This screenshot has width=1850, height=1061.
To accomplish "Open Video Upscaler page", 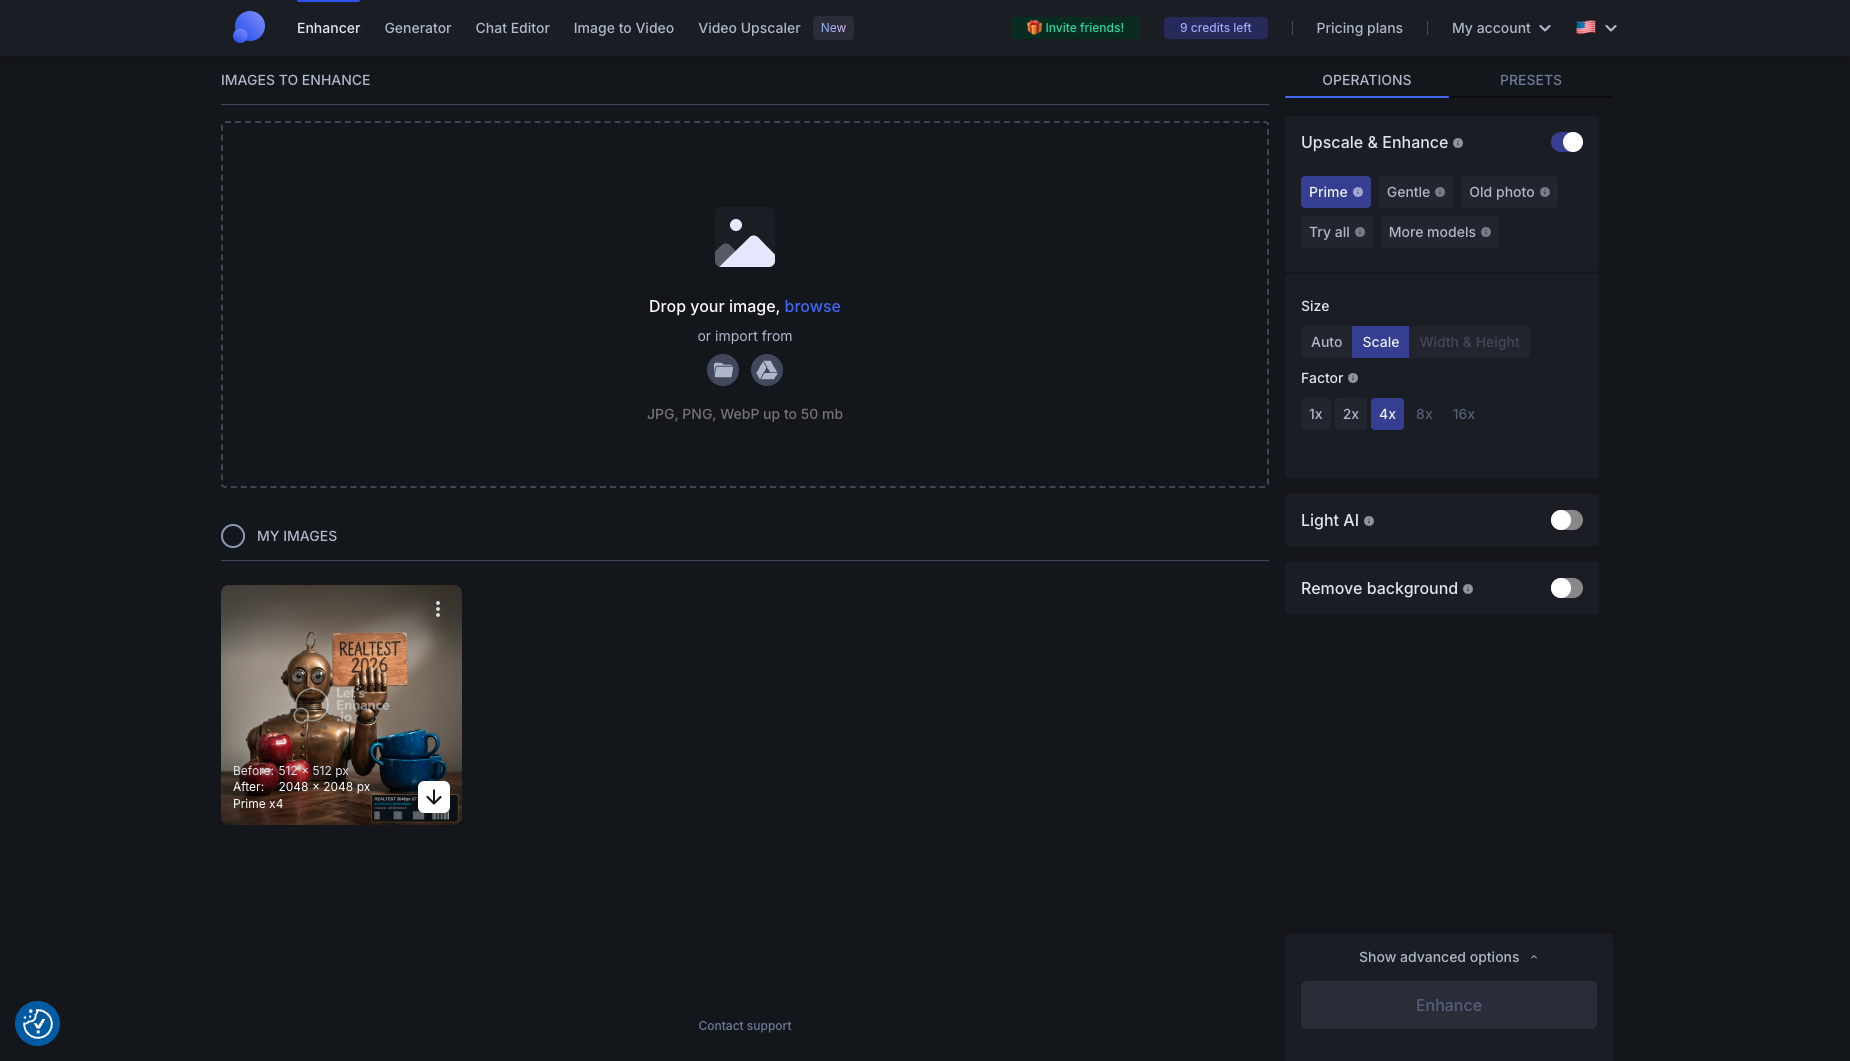I will point(749,28).
